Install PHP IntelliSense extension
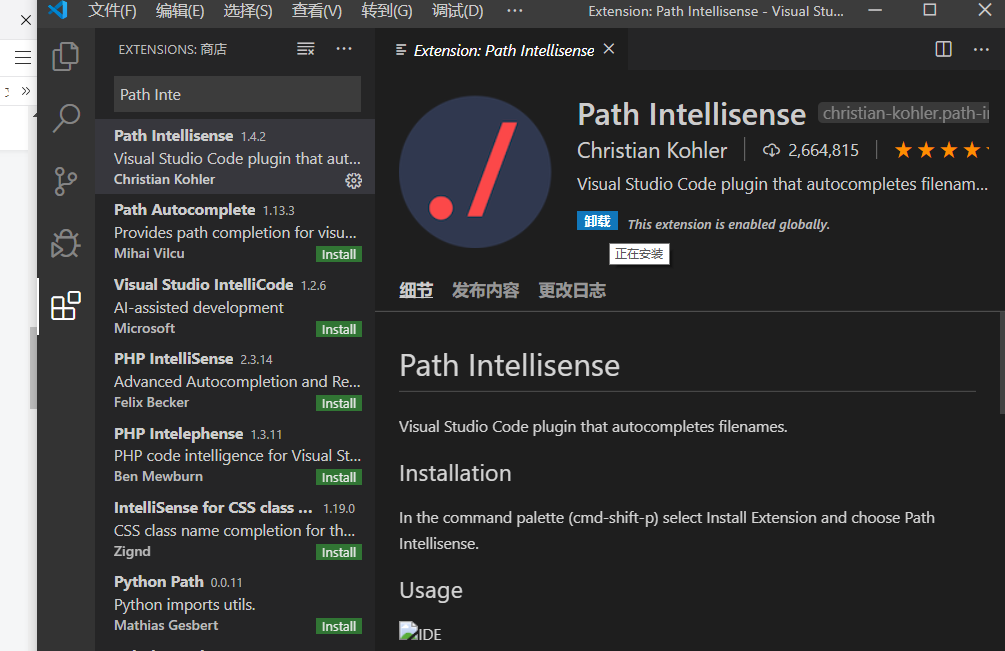 point(338,404)
